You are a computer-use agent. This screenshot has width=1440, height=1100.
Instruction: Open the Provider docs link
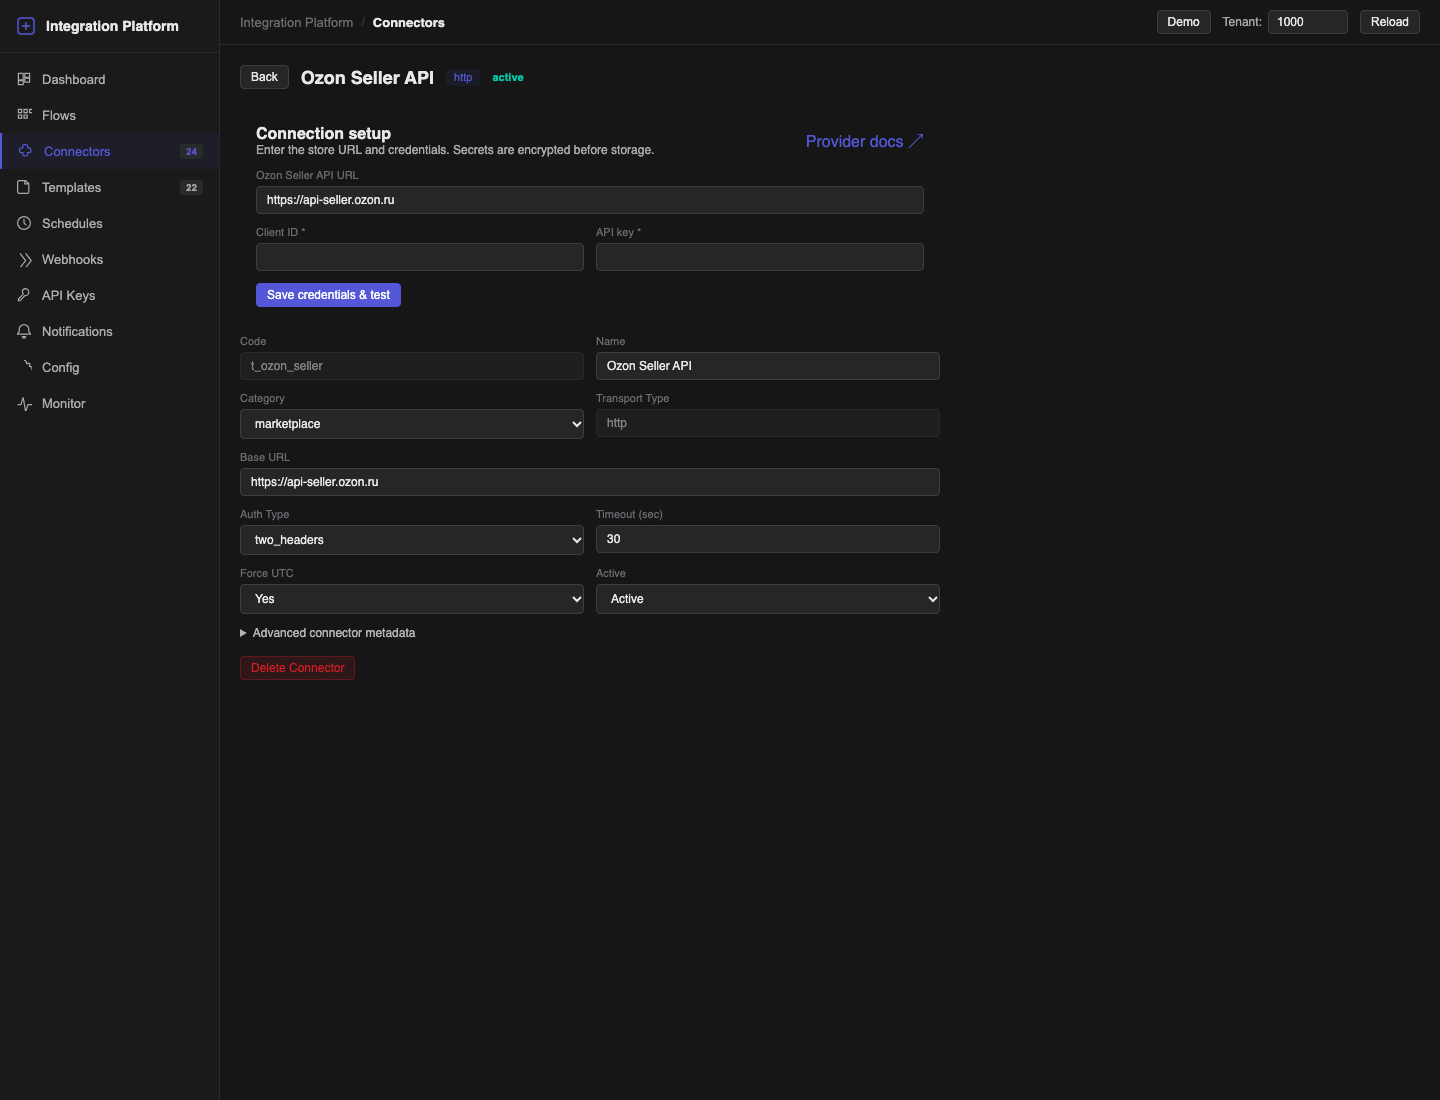pyautogui.click(x=865, y=141)
